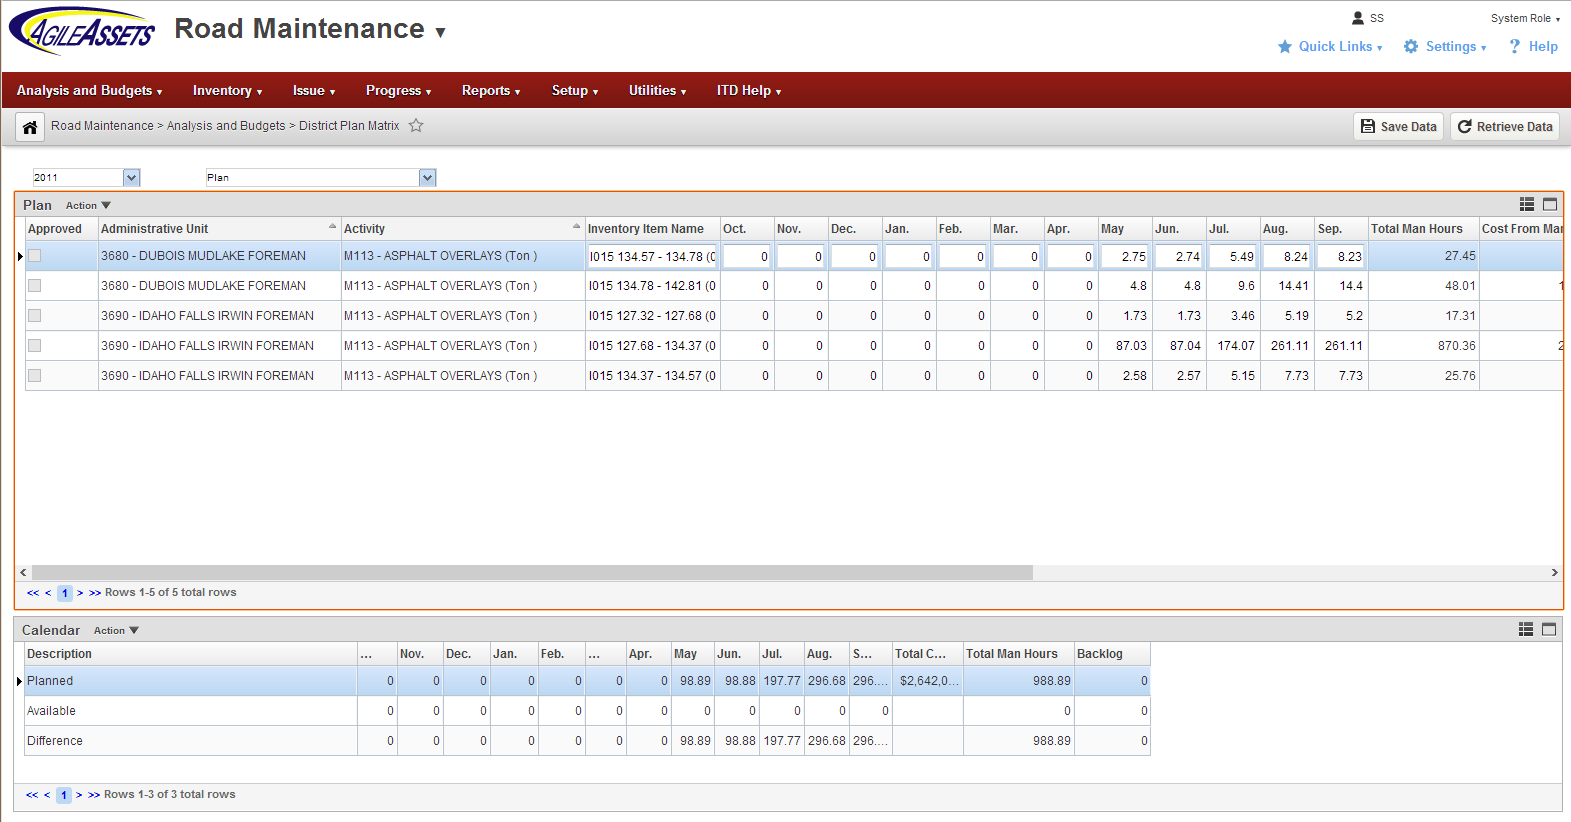Follow the Analysis and Budgets breadcrumb link

(x=226, y=126)
